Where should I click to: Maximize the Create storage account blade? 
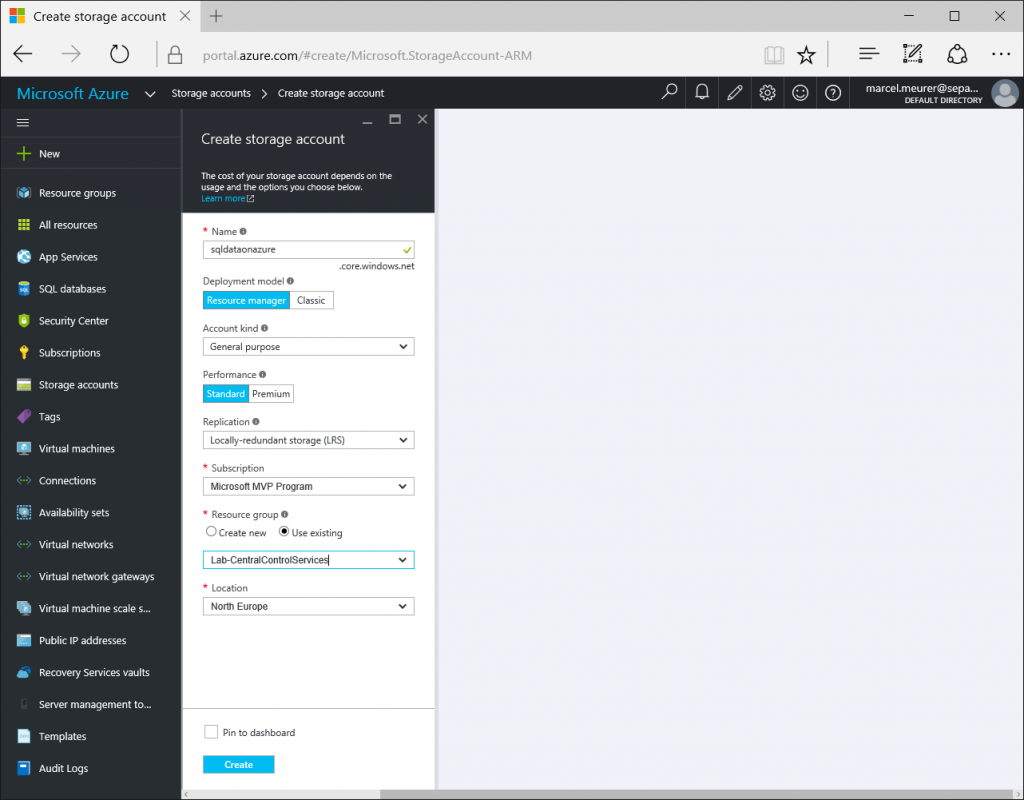point(395,119)
